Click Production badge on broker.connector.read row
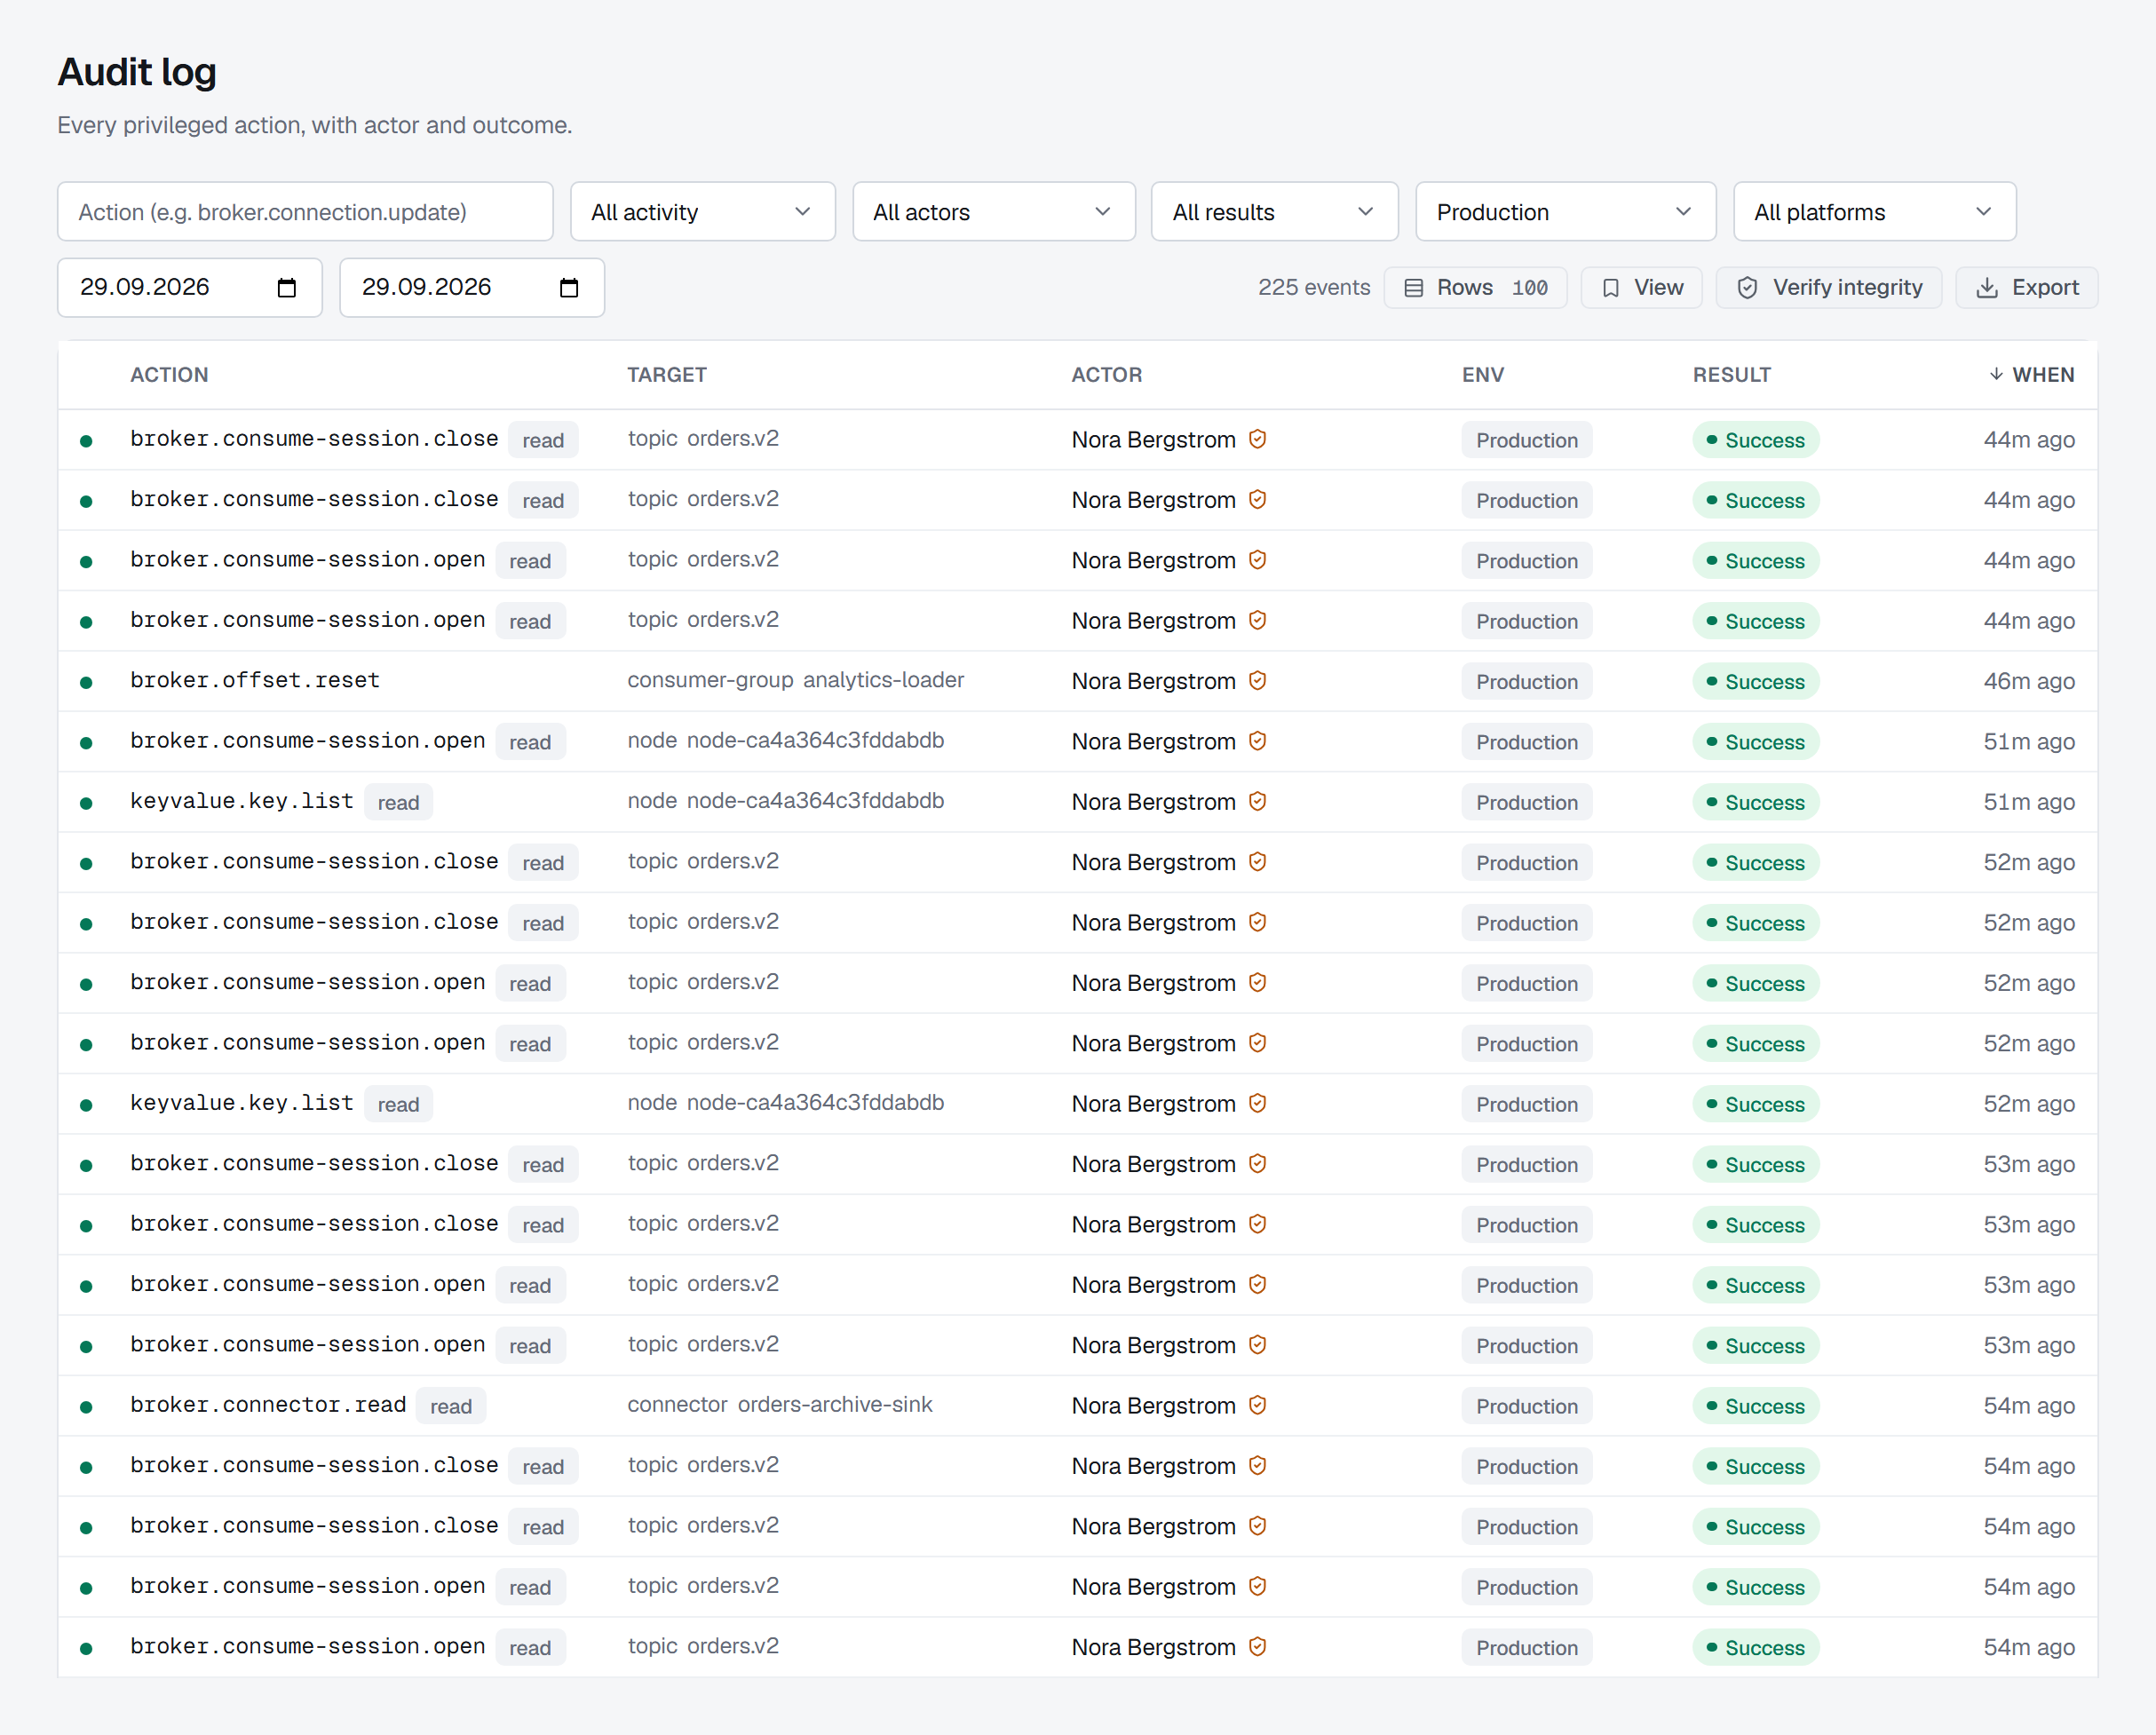Viewport: 2156px width, 1735px height. (x=1526, y=1406)
